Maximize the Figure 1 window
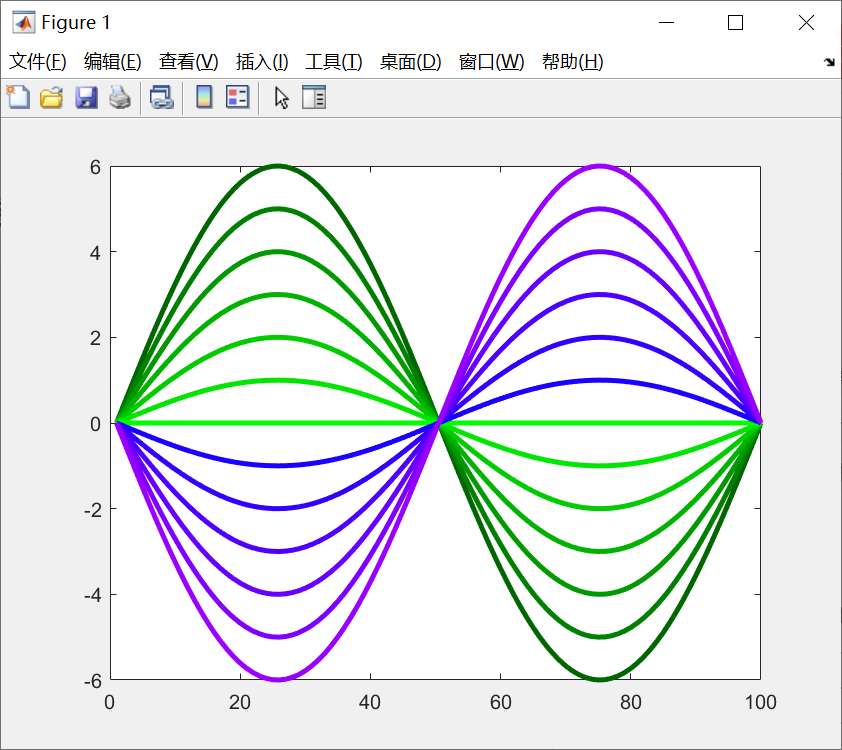 (x=735, y=23)
